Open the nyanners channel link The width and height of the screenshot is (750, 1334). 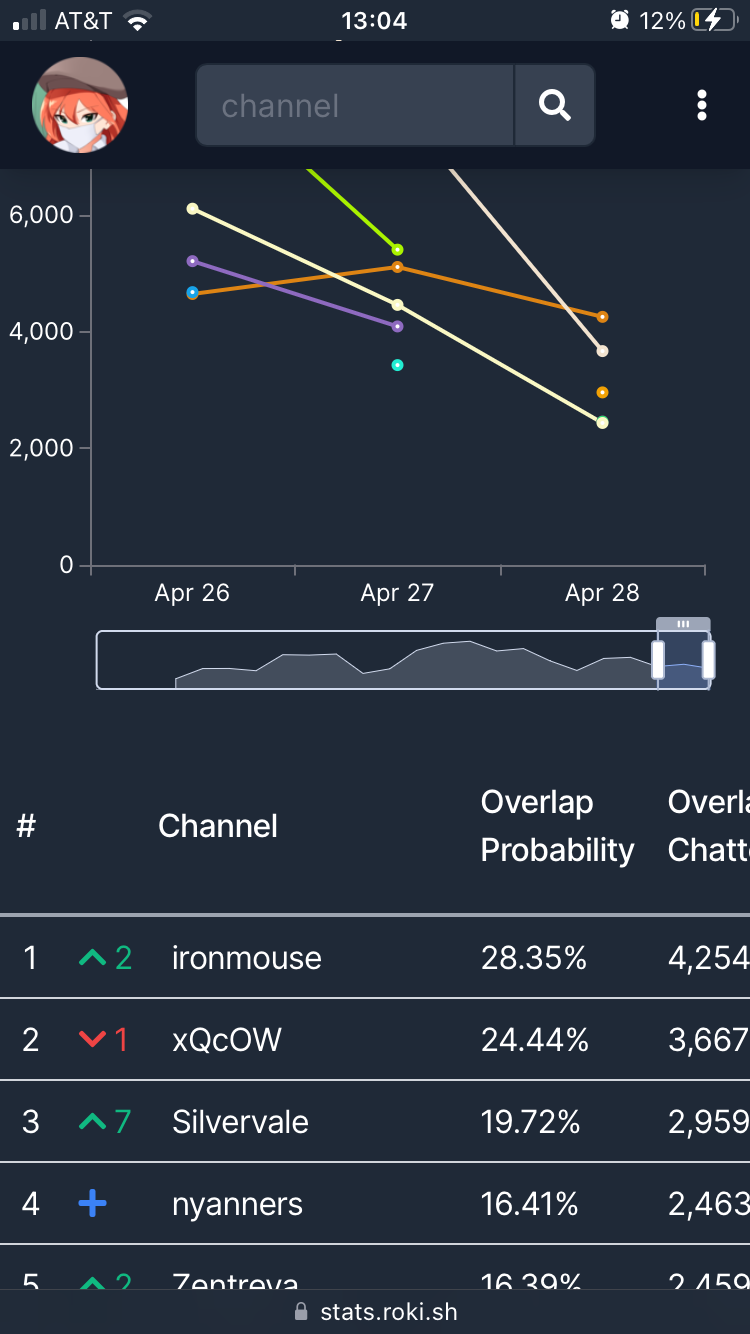pos(237,1204)
